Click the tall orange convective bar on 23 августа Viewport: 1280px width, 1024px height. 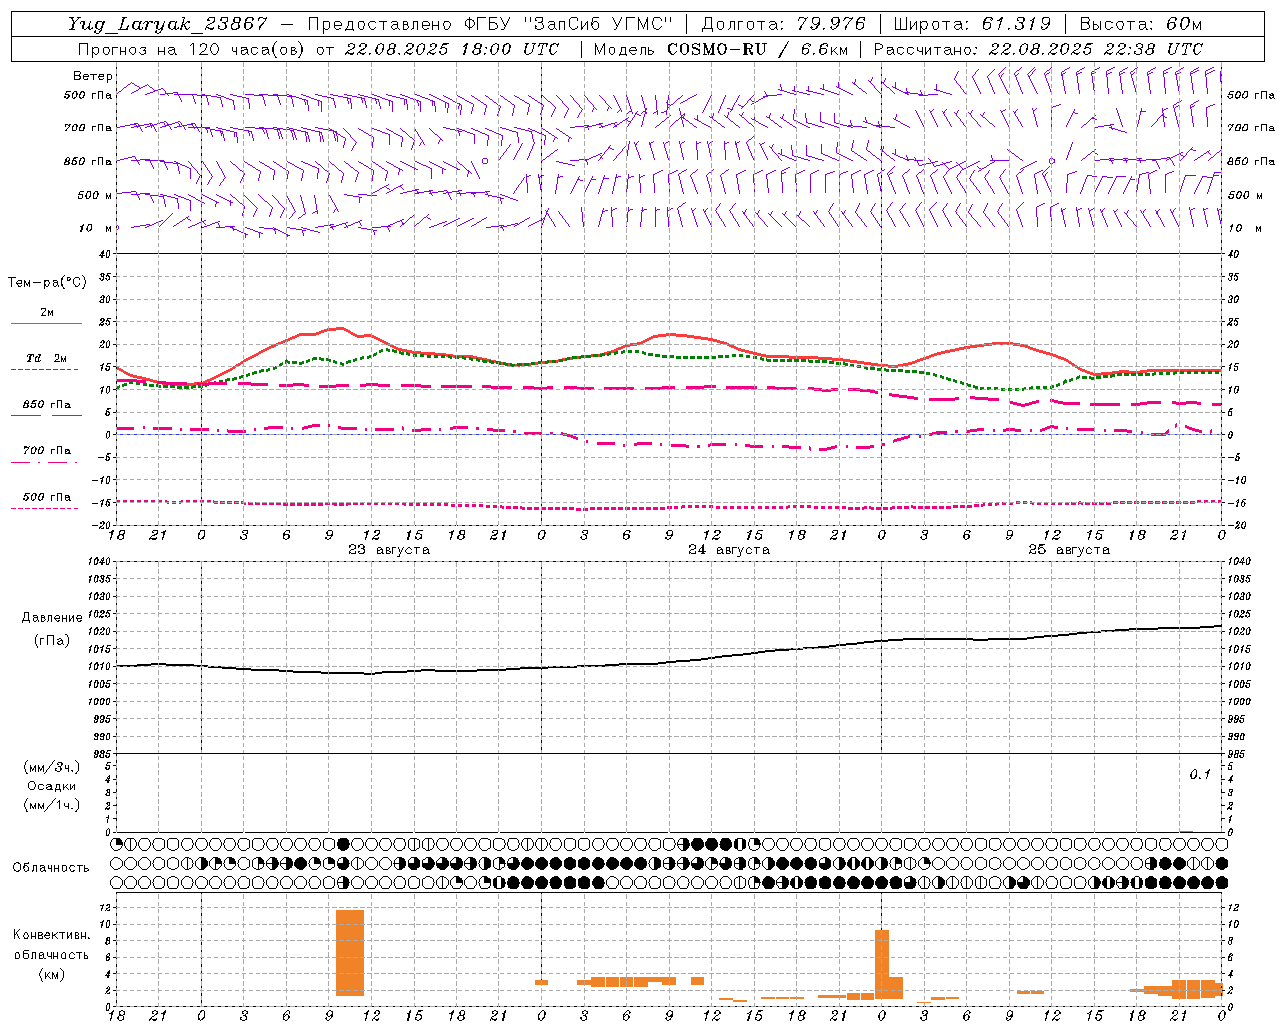coord(350,952)
